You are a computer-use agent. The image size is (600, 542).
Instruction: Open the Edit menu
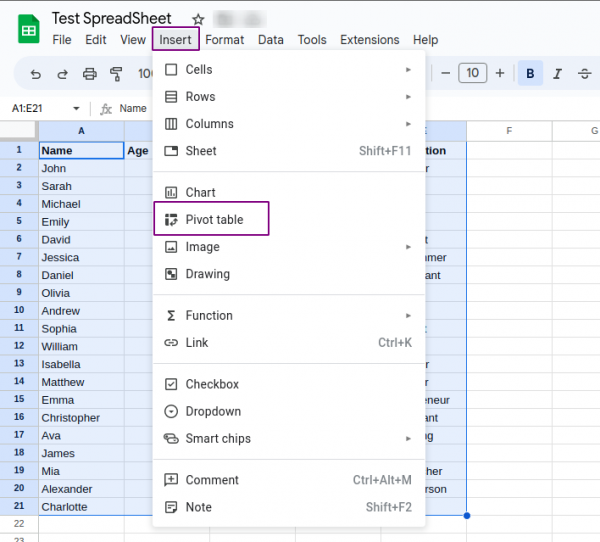click(x=95, y=40)
